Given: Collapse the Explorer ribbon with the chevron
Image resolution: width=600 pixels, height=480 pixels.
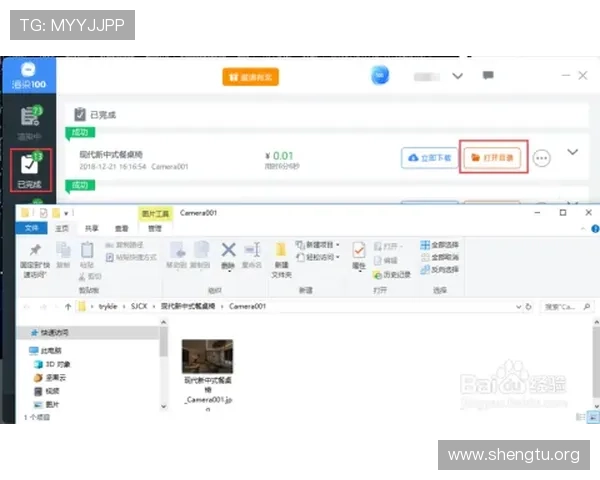Looking at the screenshot, I should click(583, 229).
